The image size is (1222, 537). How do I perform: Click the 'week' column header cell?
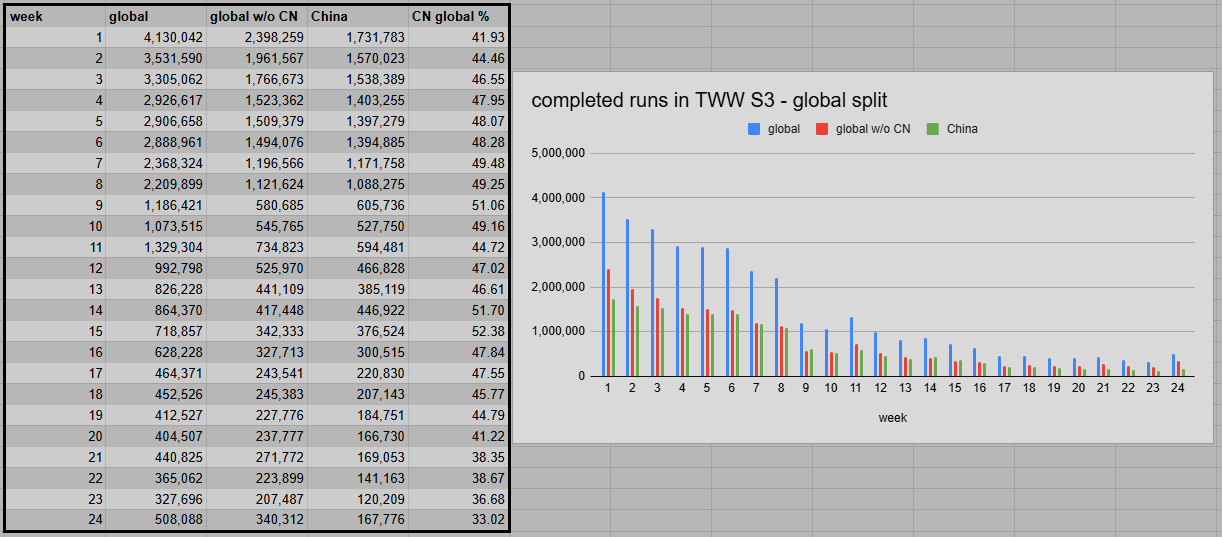[55, 16]
